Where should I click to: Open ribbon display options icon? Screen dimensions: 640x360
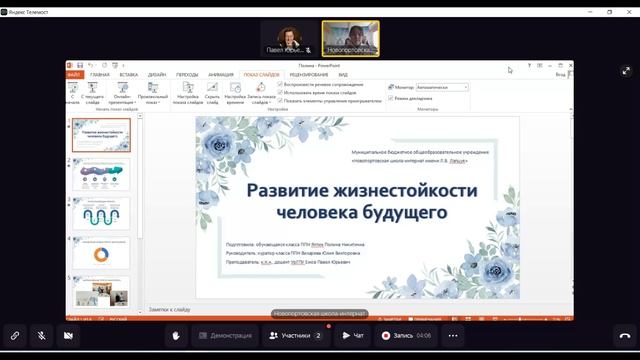tap(540, 65)
